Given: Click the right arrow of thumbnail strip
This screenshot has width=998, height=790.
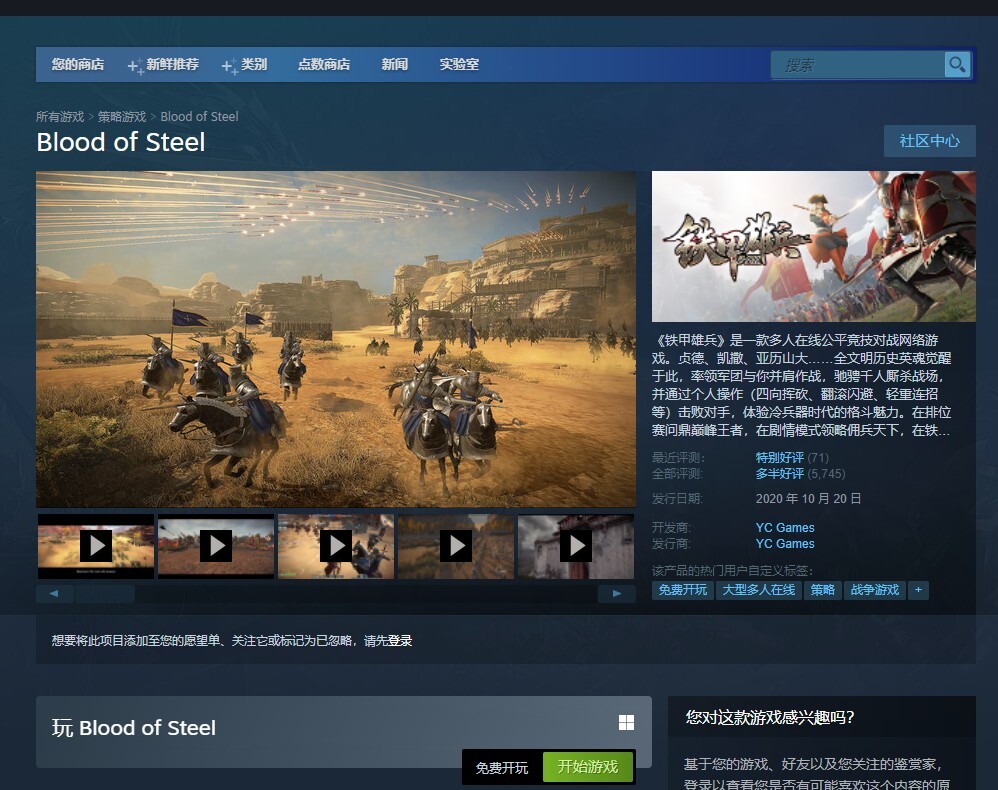Looking at the screenshot, I should (617, 593).
